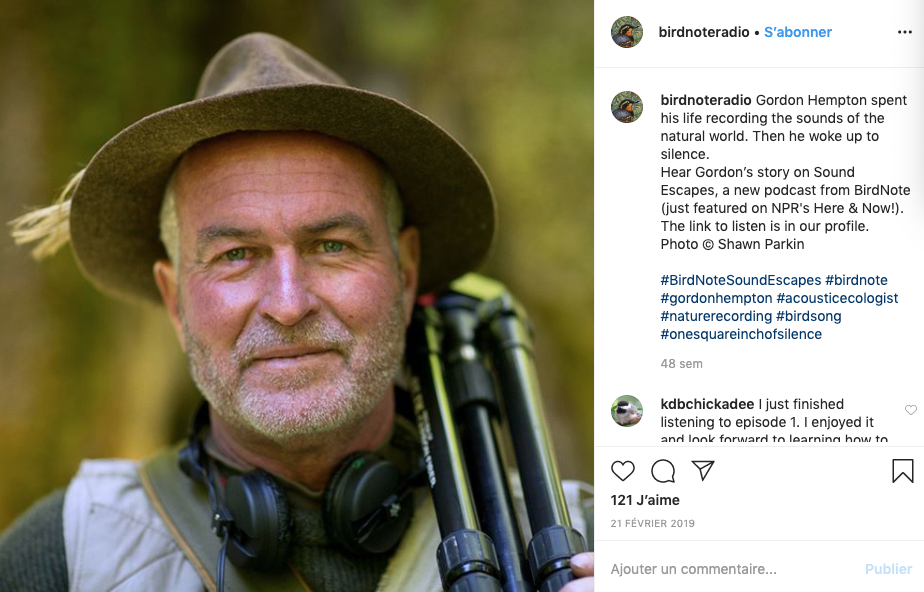Follow the account via S'abonner
924x592 pixels.
pyautogui.click(x=797, y=31)
